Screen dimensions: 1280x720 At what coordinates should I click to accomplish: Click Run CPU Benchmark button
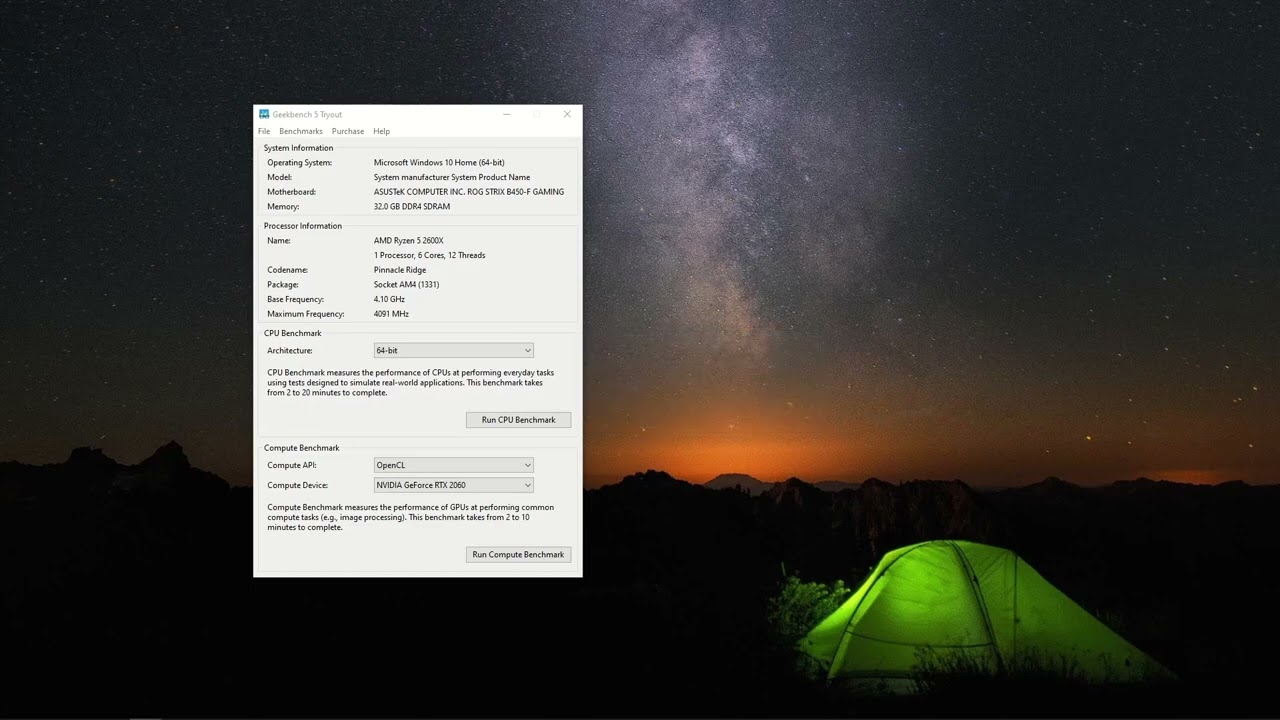coord(518,420)
